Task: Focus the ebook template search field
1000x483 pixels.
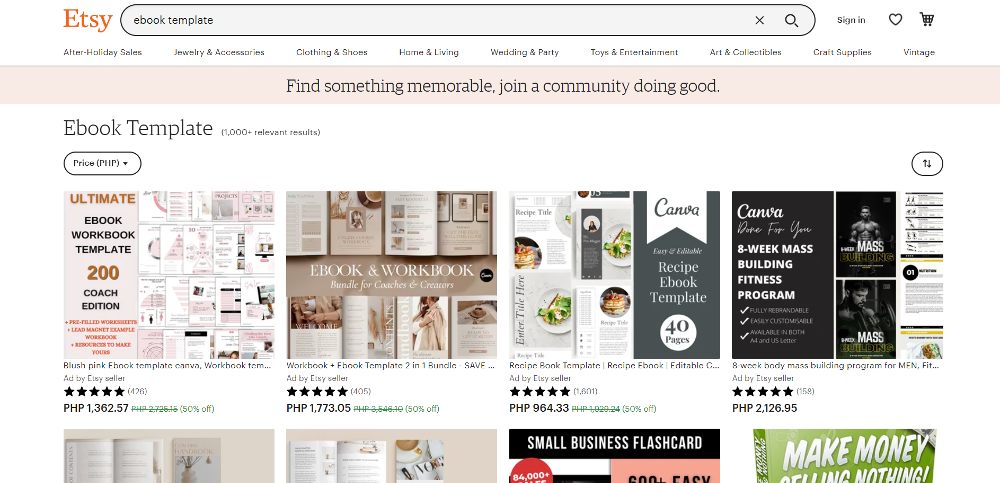Action: (x=440, y=20)
